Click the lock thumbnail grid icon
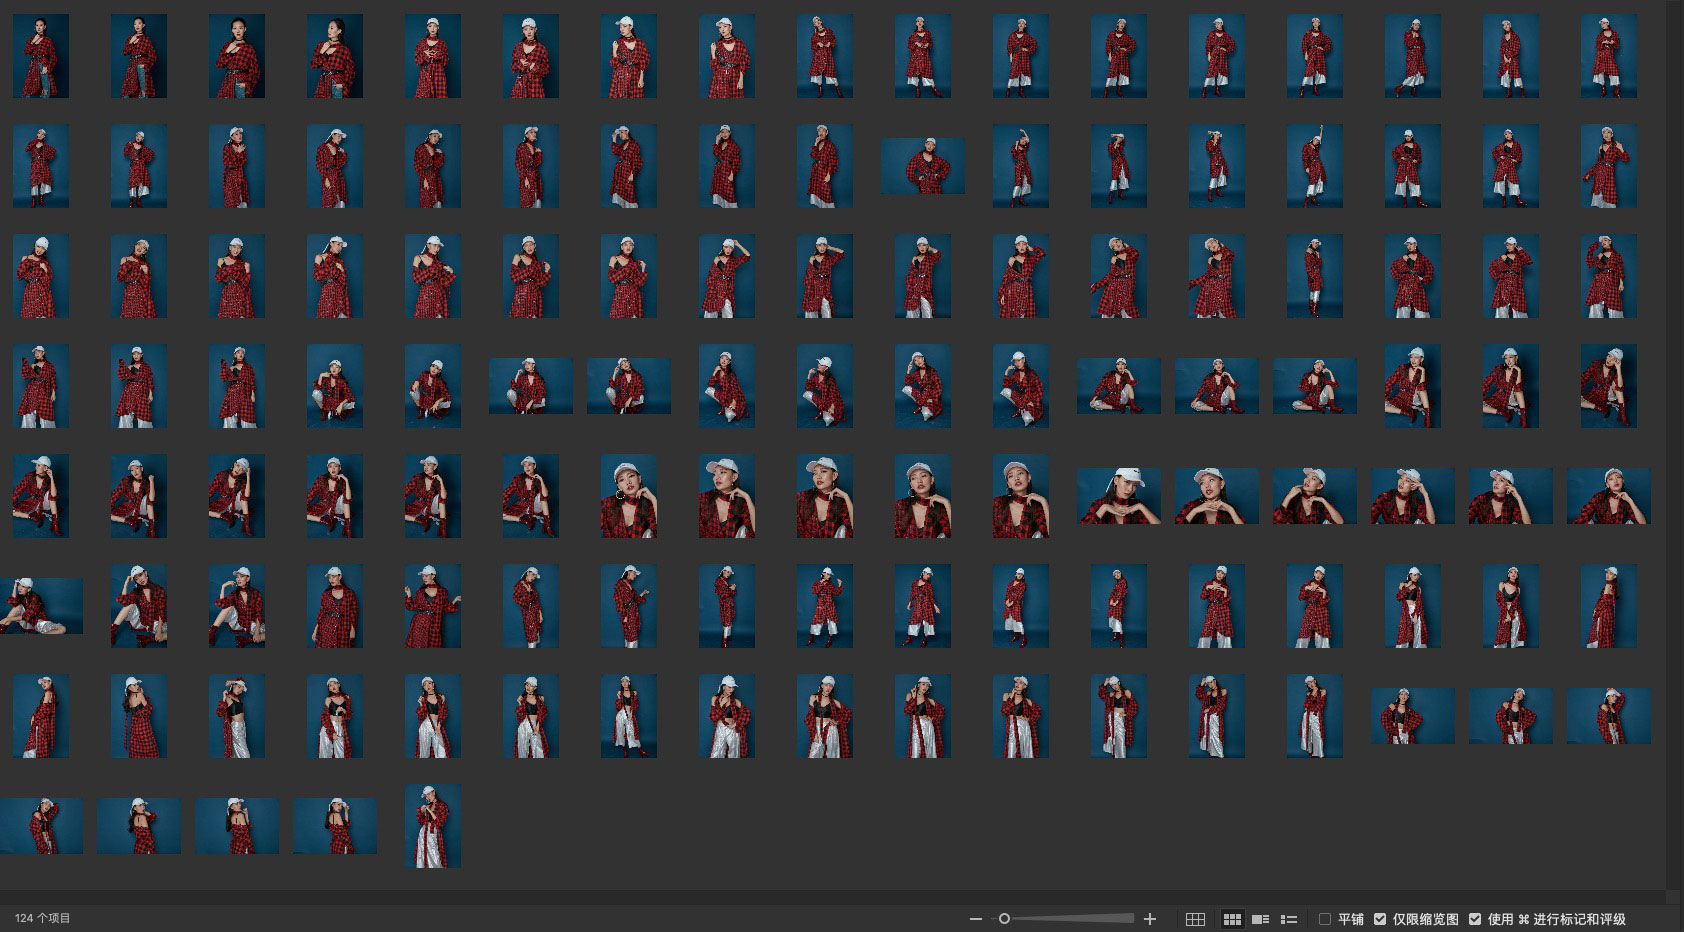The width and height of the screenshot is (1684, 932). click(x=1195, y=919)
